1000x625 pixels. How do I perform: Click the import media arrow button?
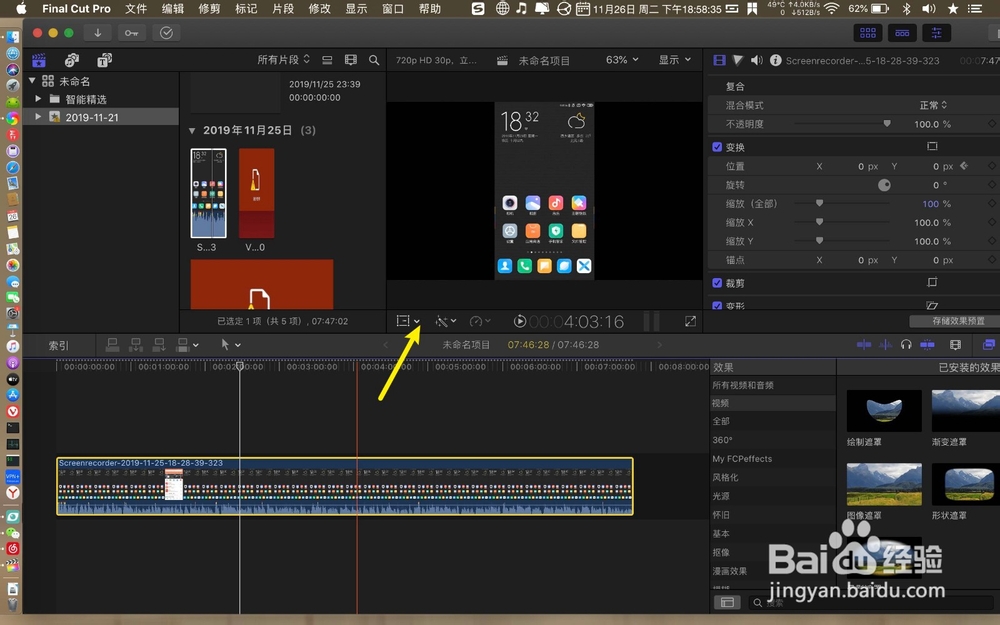(98, 33)
